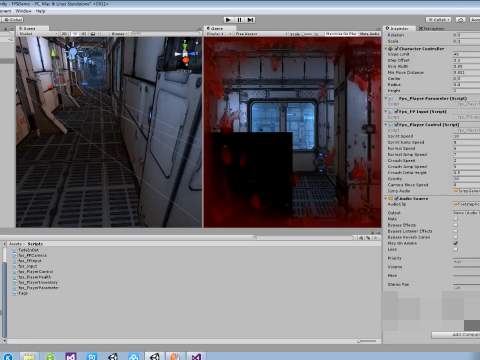Toggle the Mute checkbox in Audio Source

tap(456, 219)
